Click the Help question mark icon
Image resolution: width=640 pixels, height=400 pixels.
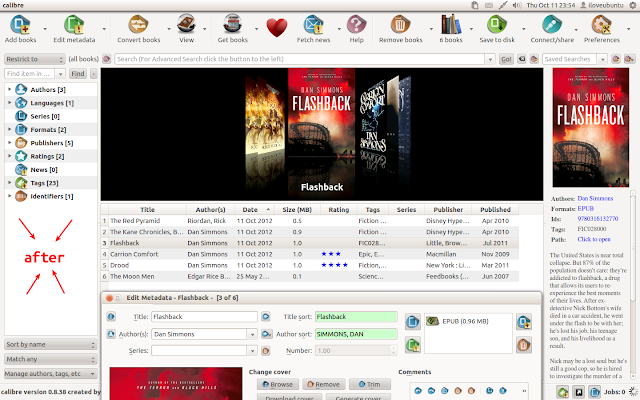tap(356, 24)
